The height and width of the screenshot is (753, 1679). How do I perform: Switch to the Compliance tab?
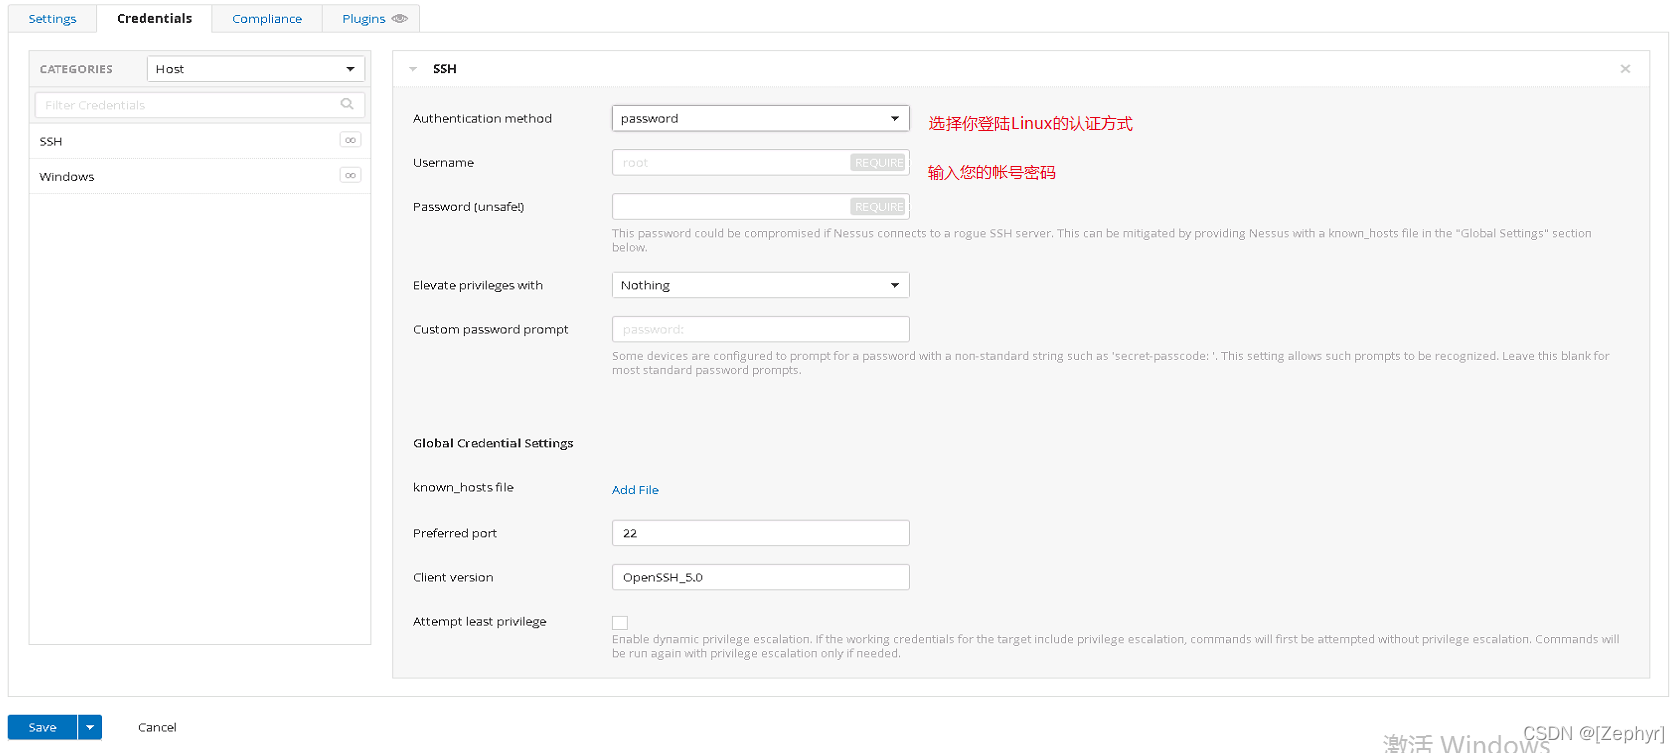(x=267, y=19)
